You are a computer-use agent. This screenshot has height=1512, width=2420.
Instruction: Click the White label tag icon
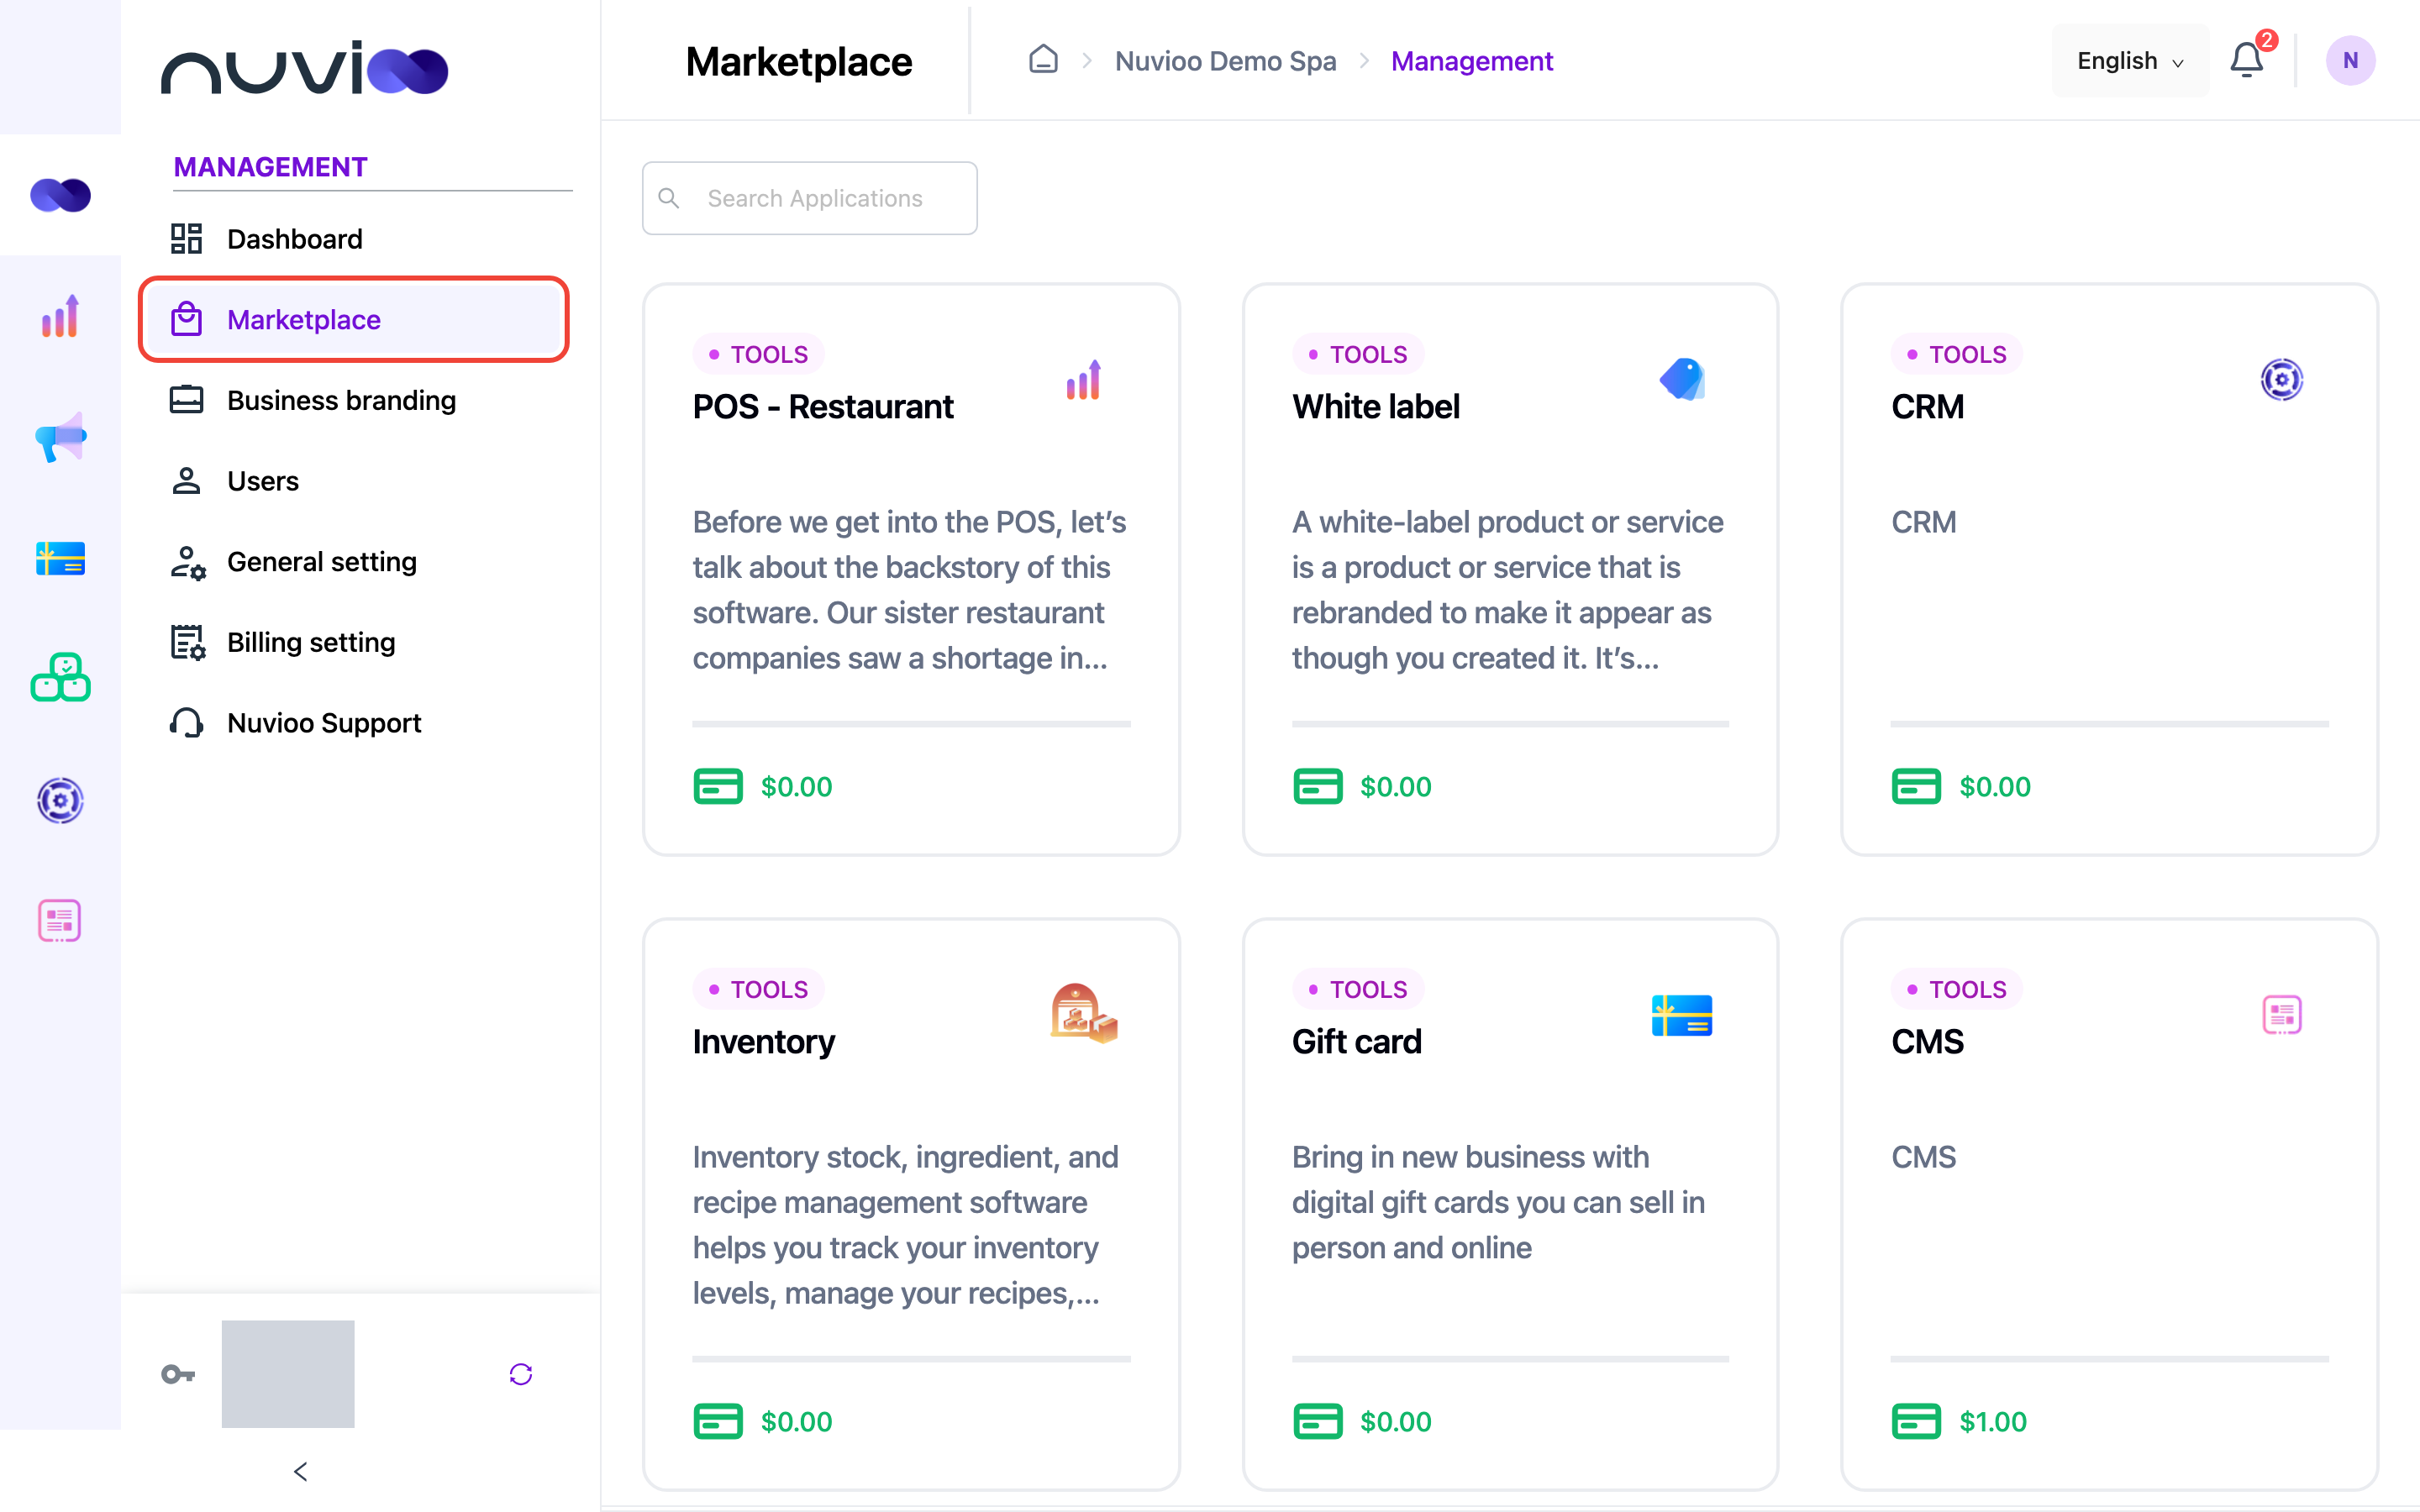(x=1682, y=379)
